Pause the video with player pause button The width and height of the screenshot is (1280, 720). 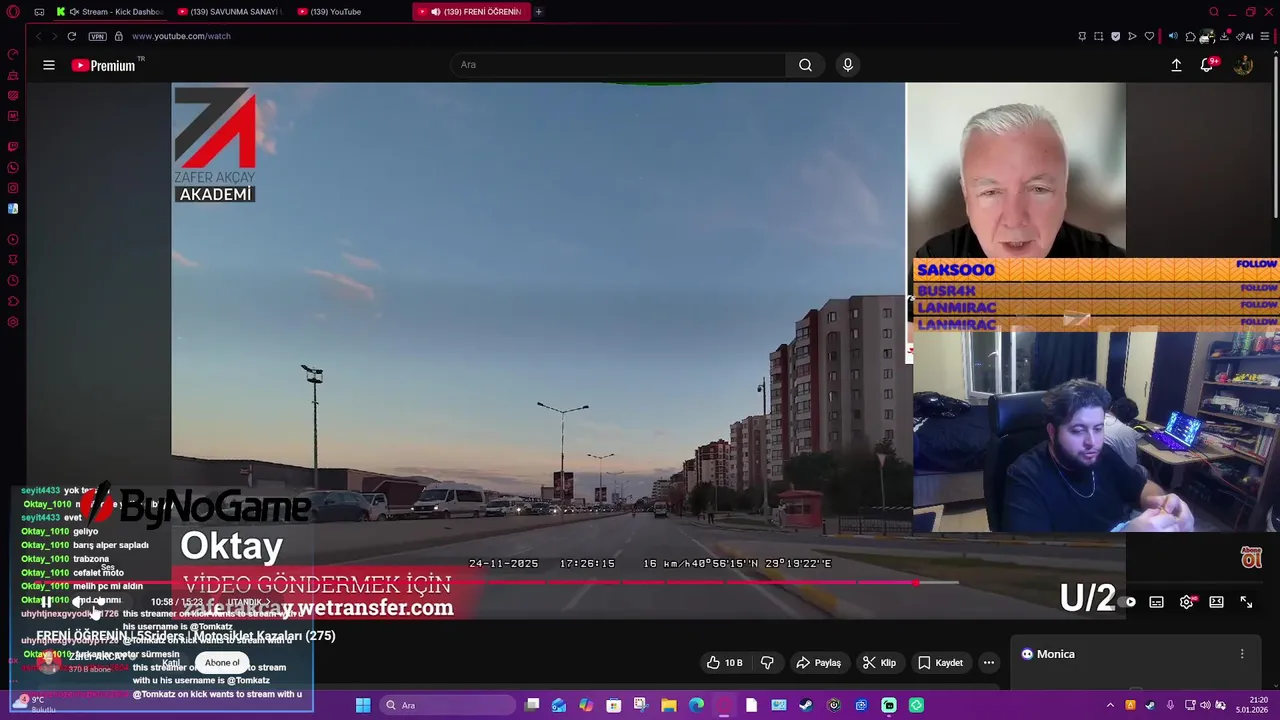[46, 602]
